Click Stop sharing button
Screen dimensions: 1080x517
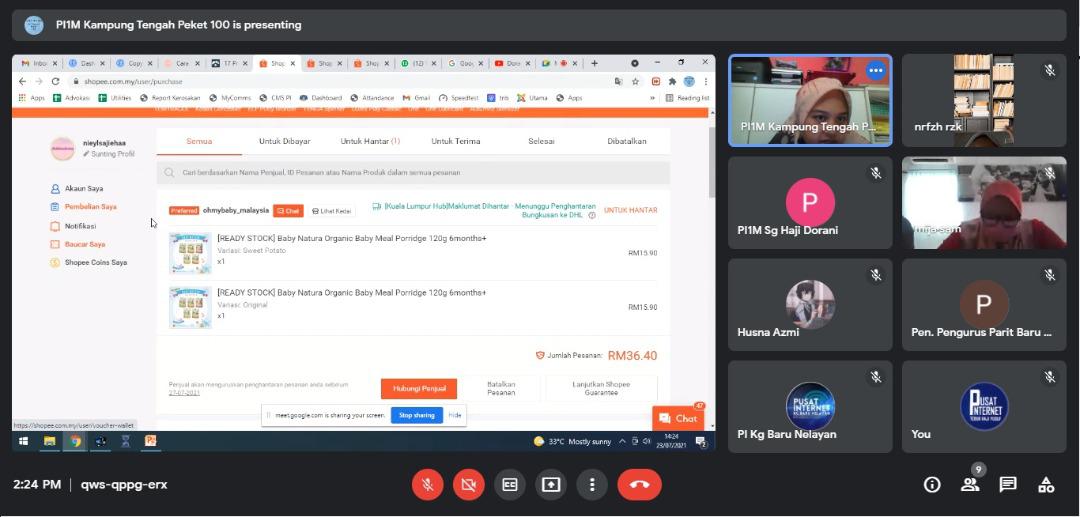click(x=417, y=415)
